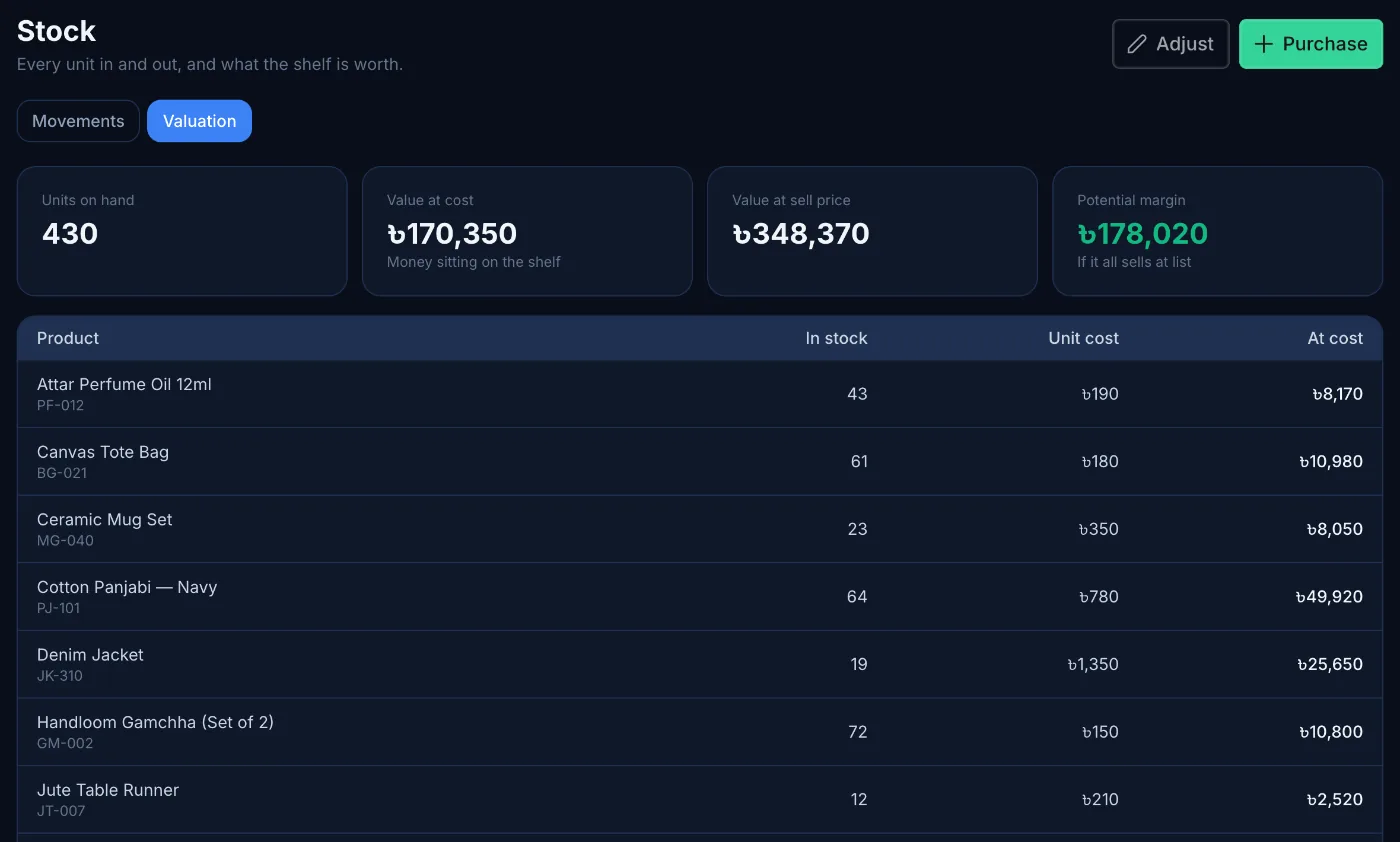Screen dimensions: 1400x842
Task: Click the unit cost ৳780
Action: click(1099, 597)
